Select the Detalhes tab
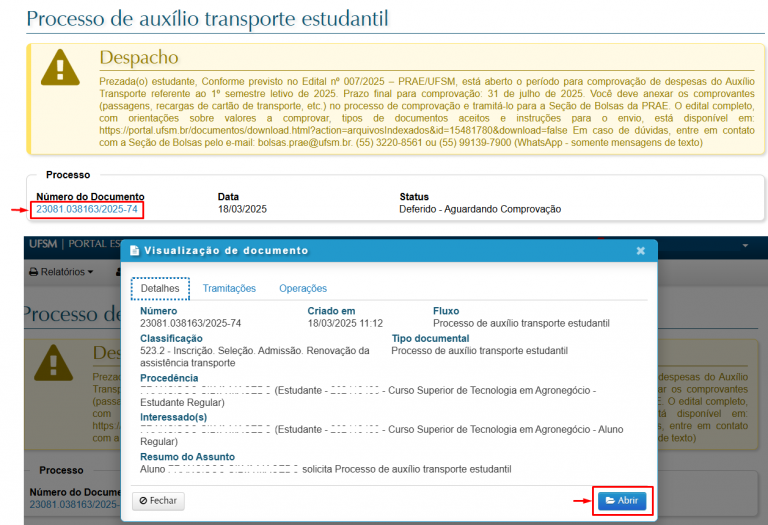 point(160,288)
